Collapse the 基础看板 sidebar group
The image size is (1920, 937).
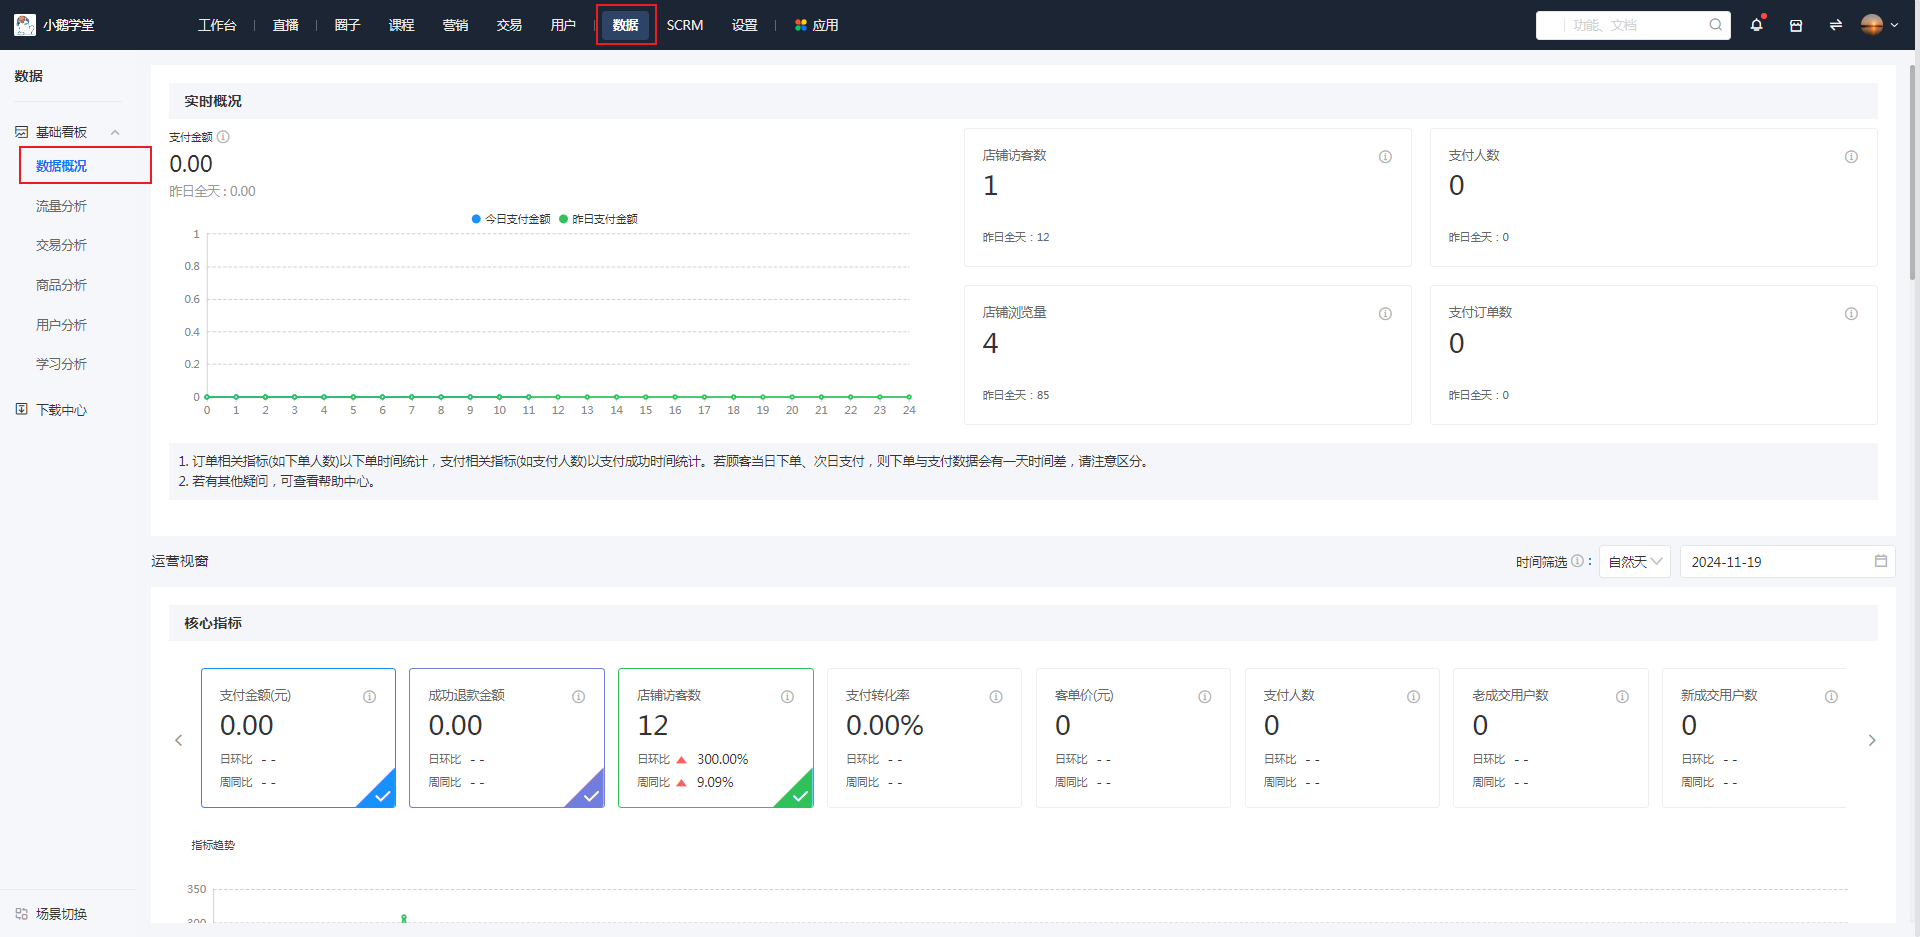[115, 132]
